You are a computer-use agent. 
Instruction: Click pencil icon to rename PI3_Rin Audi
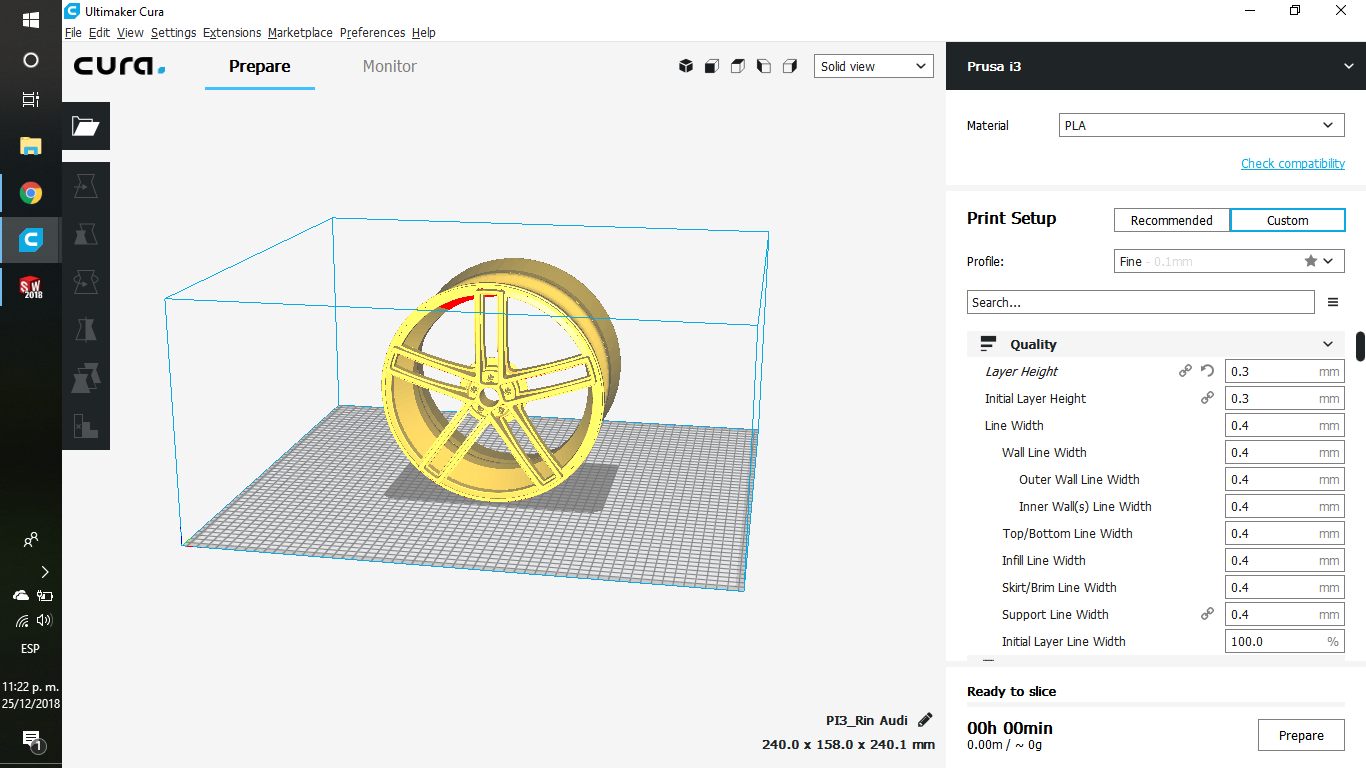pos(925,720)
